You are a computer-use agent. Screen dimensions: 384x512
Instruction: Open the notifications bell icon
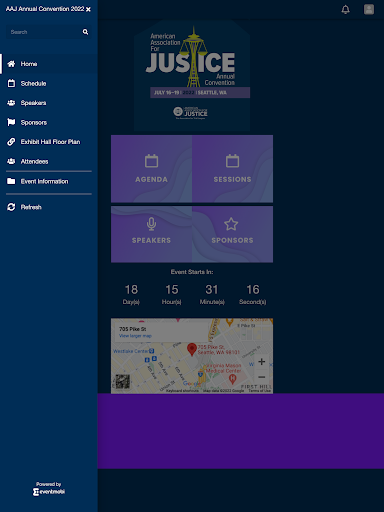(346, 9)
